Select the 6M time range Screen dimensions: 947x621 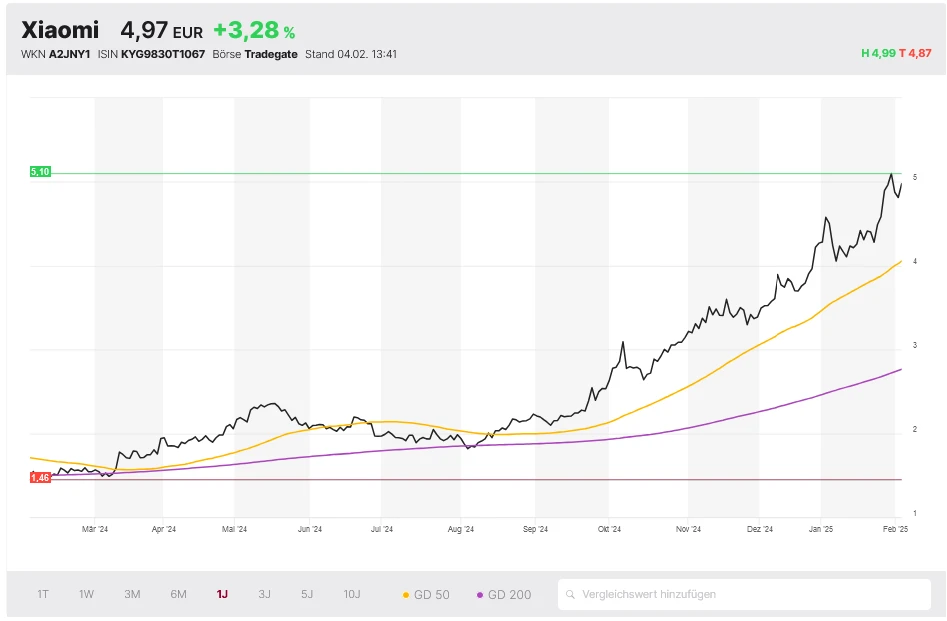178,594
